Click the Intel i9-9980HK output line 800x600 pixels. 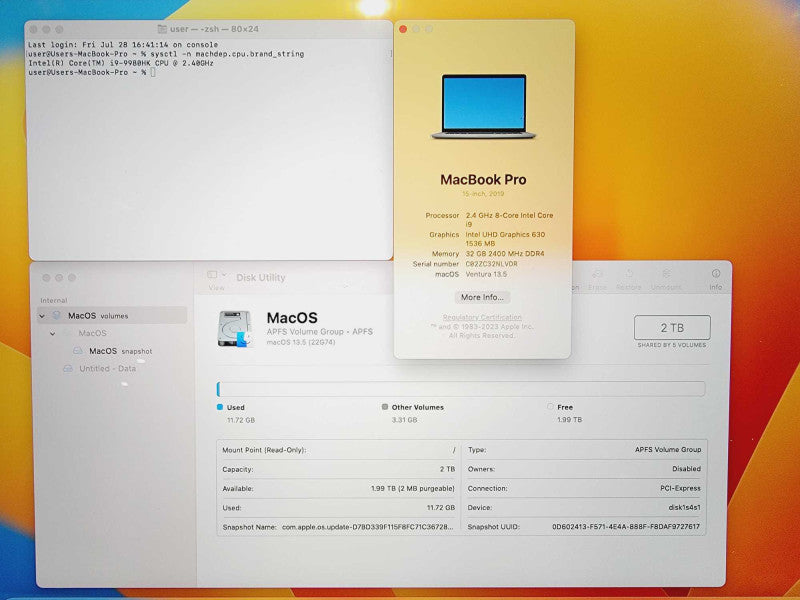[x=121, y=63]
